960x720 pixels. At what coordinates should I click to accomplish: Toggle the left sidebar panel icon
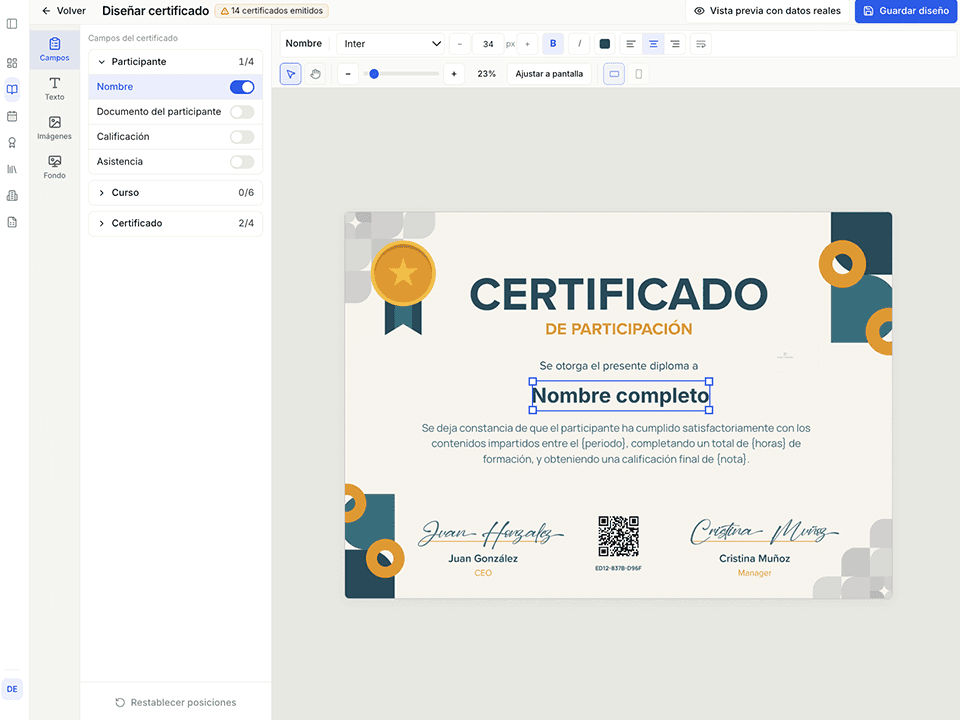12,24
